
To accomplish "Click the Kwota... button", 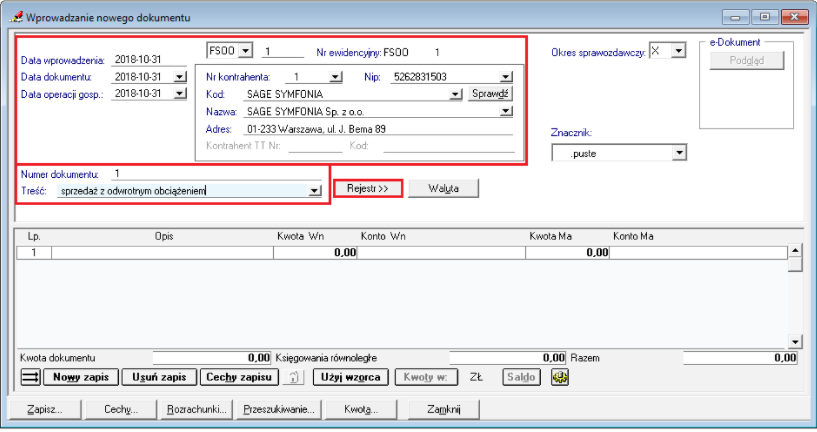I will (361, 410).
